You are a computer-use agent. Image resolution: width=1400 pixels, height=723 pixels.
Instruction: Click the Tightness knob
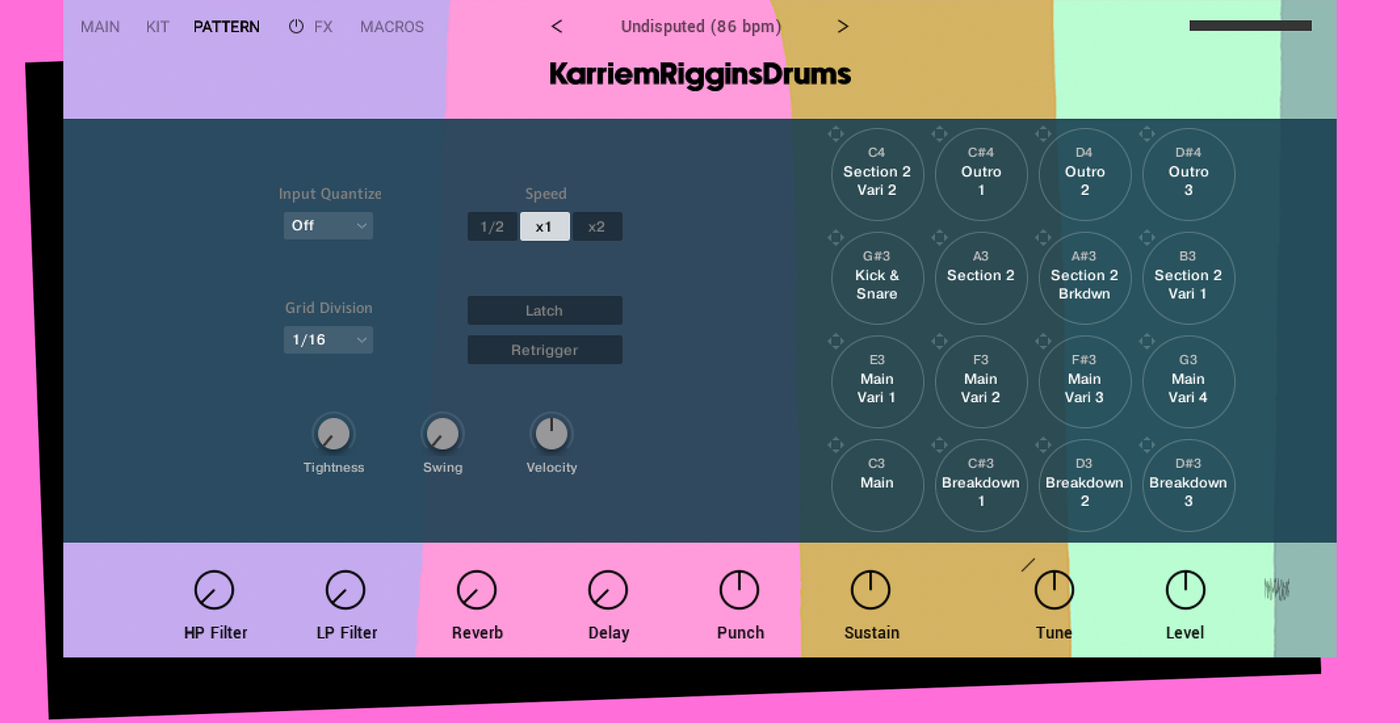coord(334,434)
